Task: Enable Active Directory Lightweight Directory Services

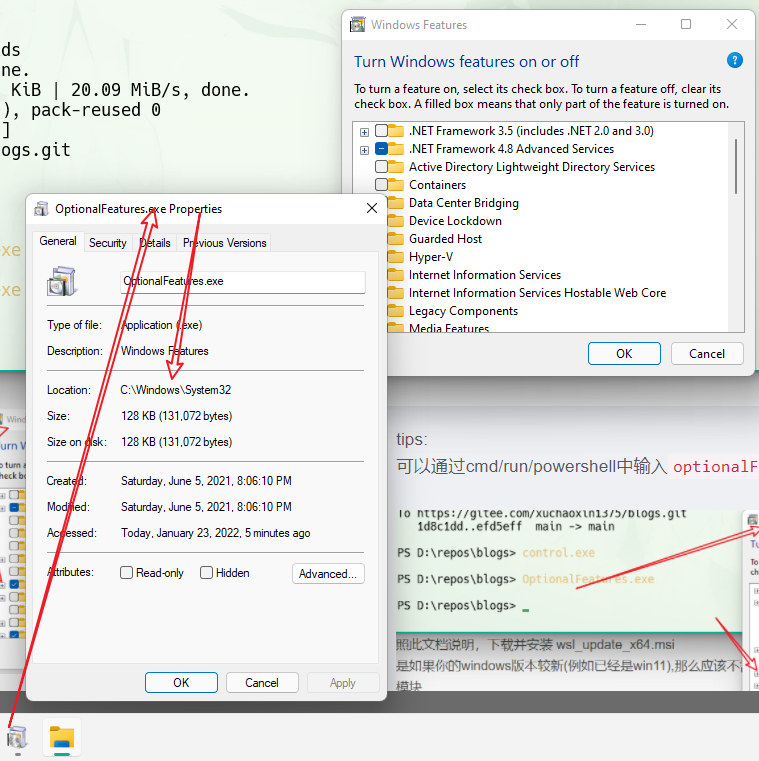Action: pos(381,166)
